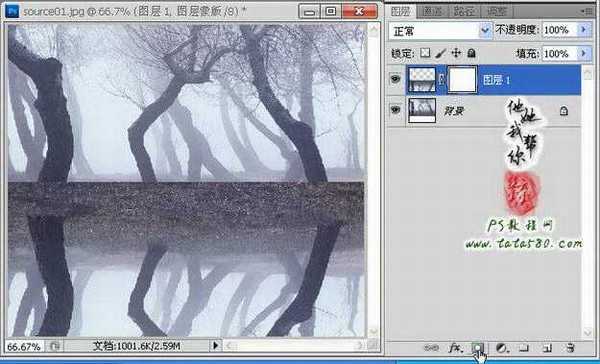The image size is (600, 364).
Task: Click the link layers icon in Layers panel footer
Action: [431, 348]
